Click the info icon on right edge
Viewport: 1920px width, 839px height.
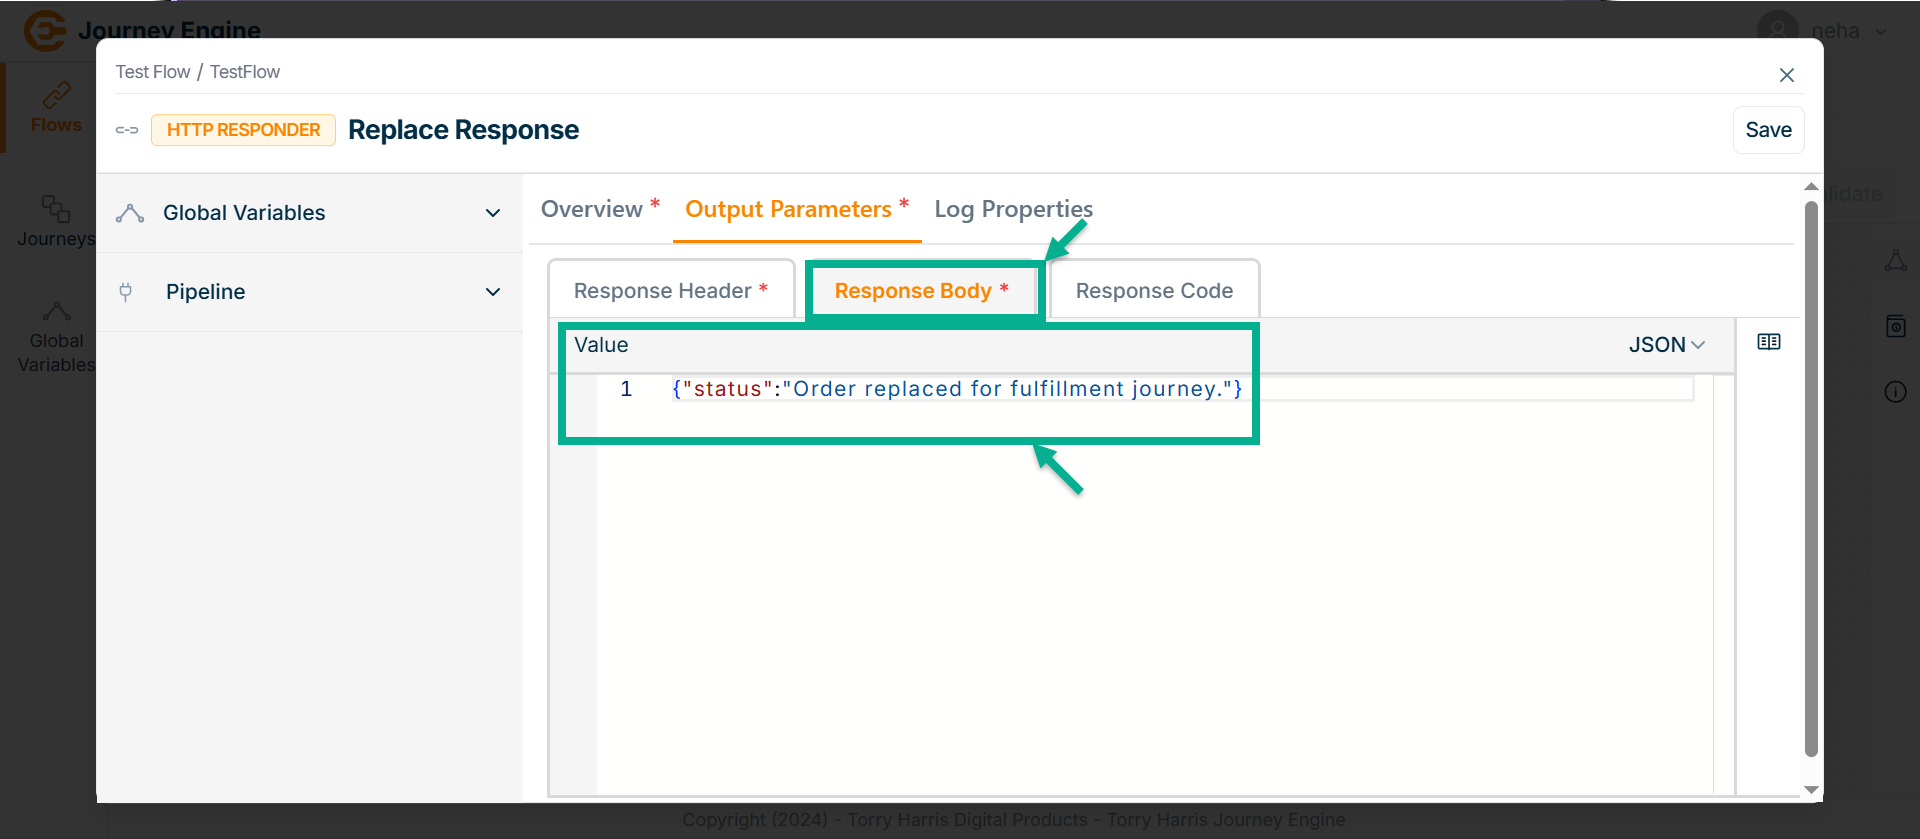[1895, 392]
